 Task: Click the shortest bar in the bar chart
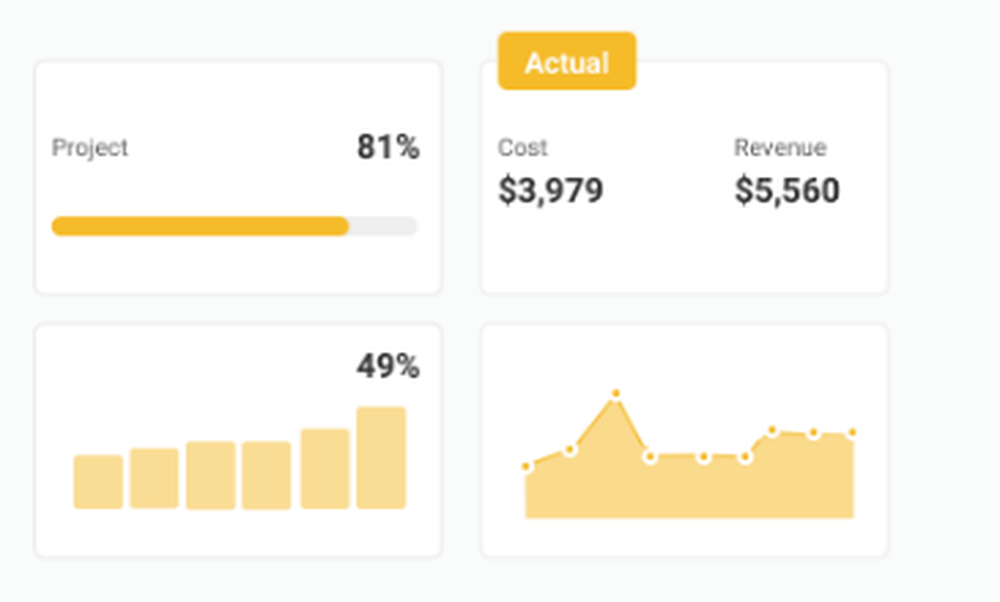click(98, 482)
